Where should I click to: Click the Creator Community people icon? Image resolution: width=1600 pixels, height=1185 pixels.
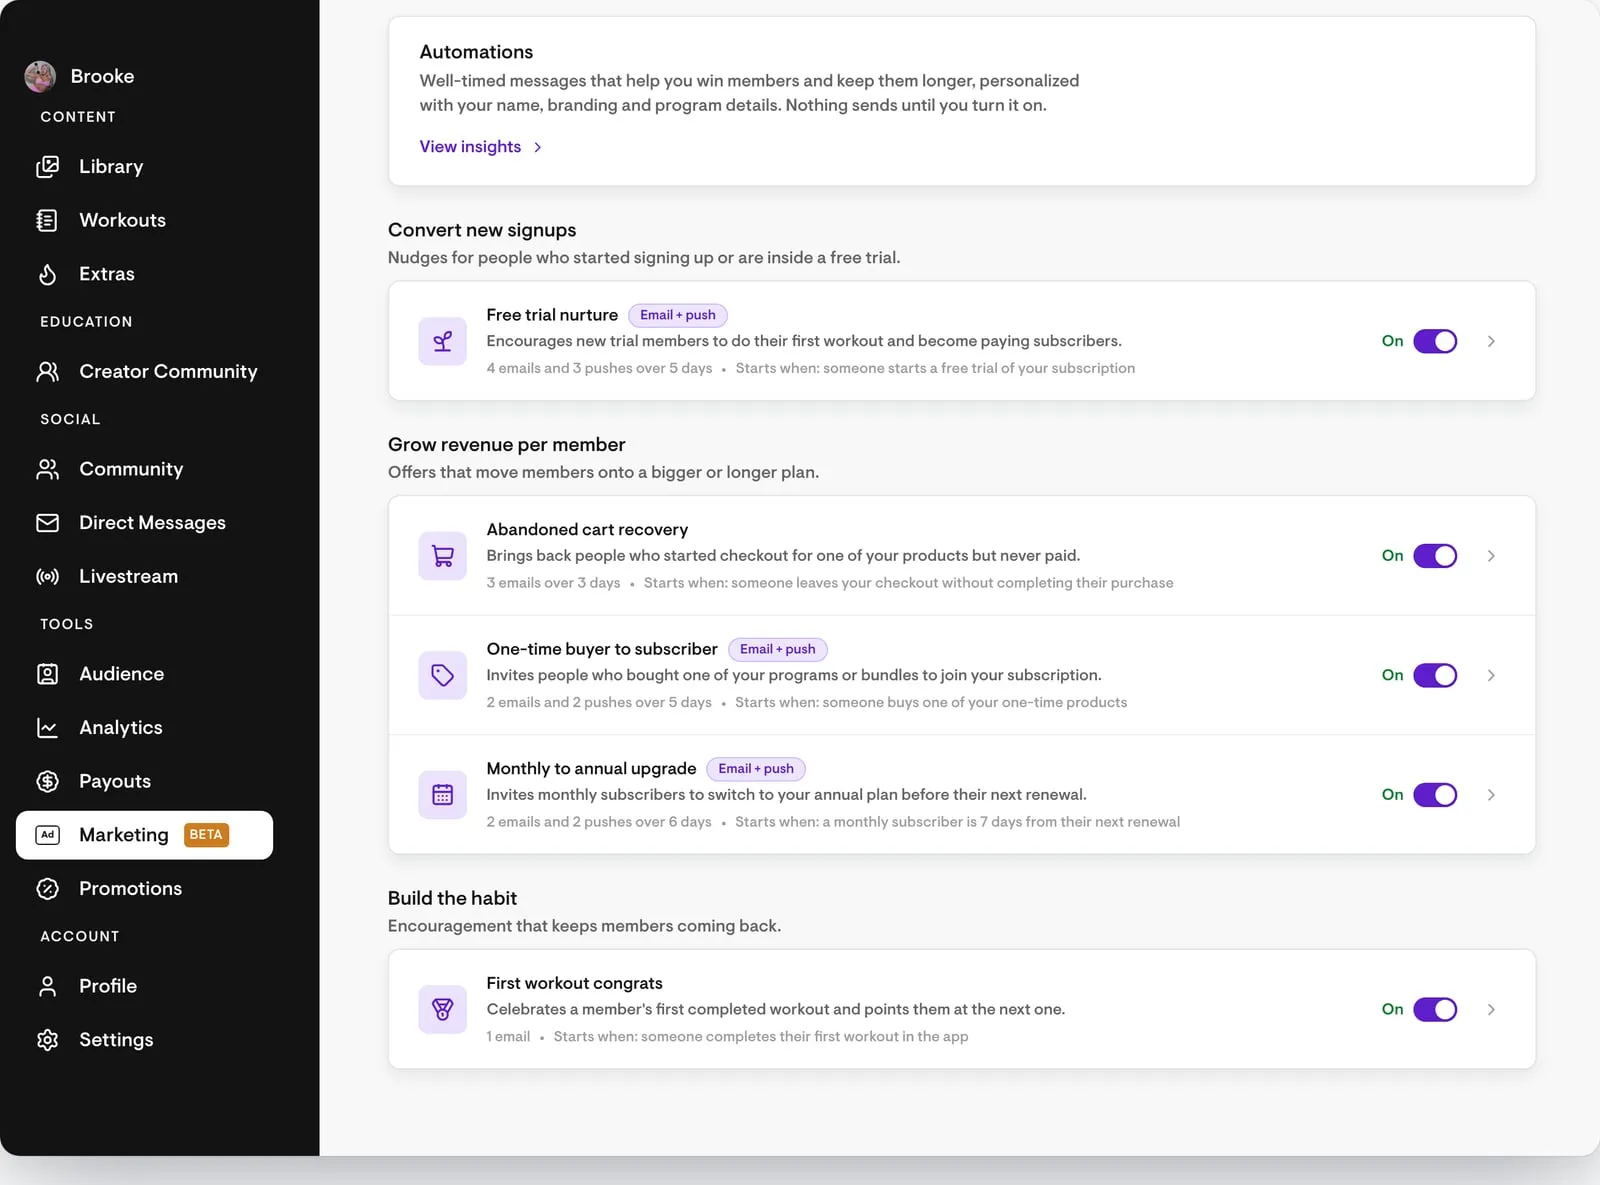click(x=47, y=372)
